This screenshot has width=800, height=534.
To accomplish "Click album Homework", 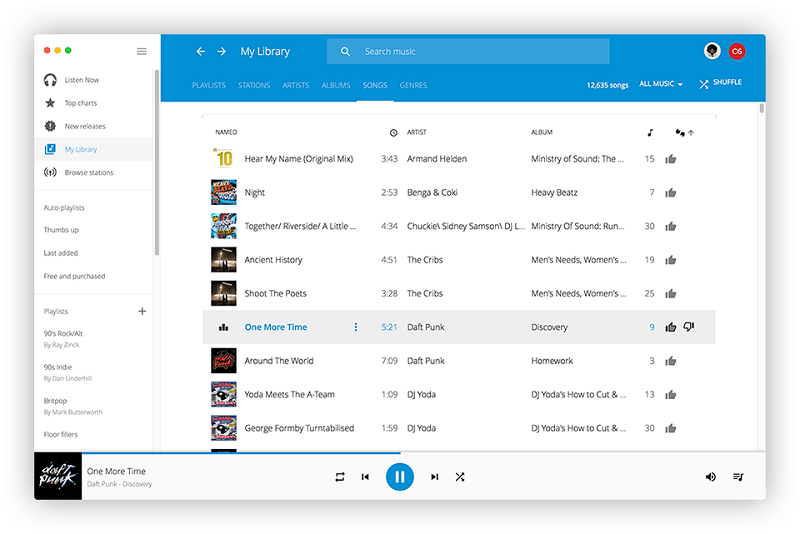I will pos(552,361).
